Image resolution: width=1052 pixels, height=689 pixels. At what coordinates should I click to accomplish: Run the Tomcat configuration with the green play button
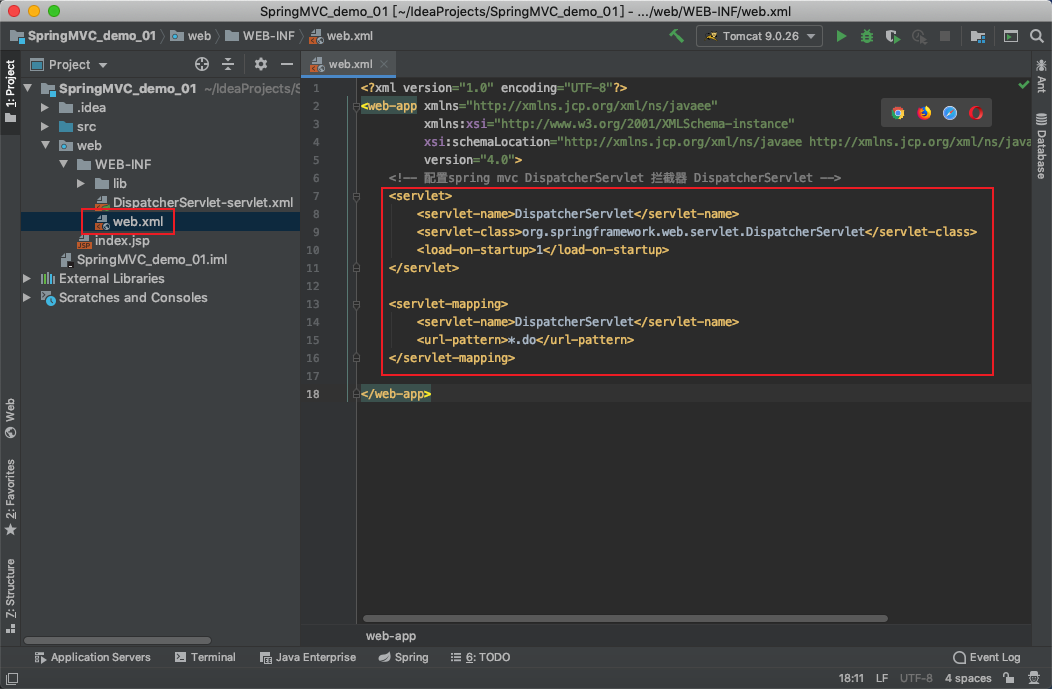click(841, 36)
